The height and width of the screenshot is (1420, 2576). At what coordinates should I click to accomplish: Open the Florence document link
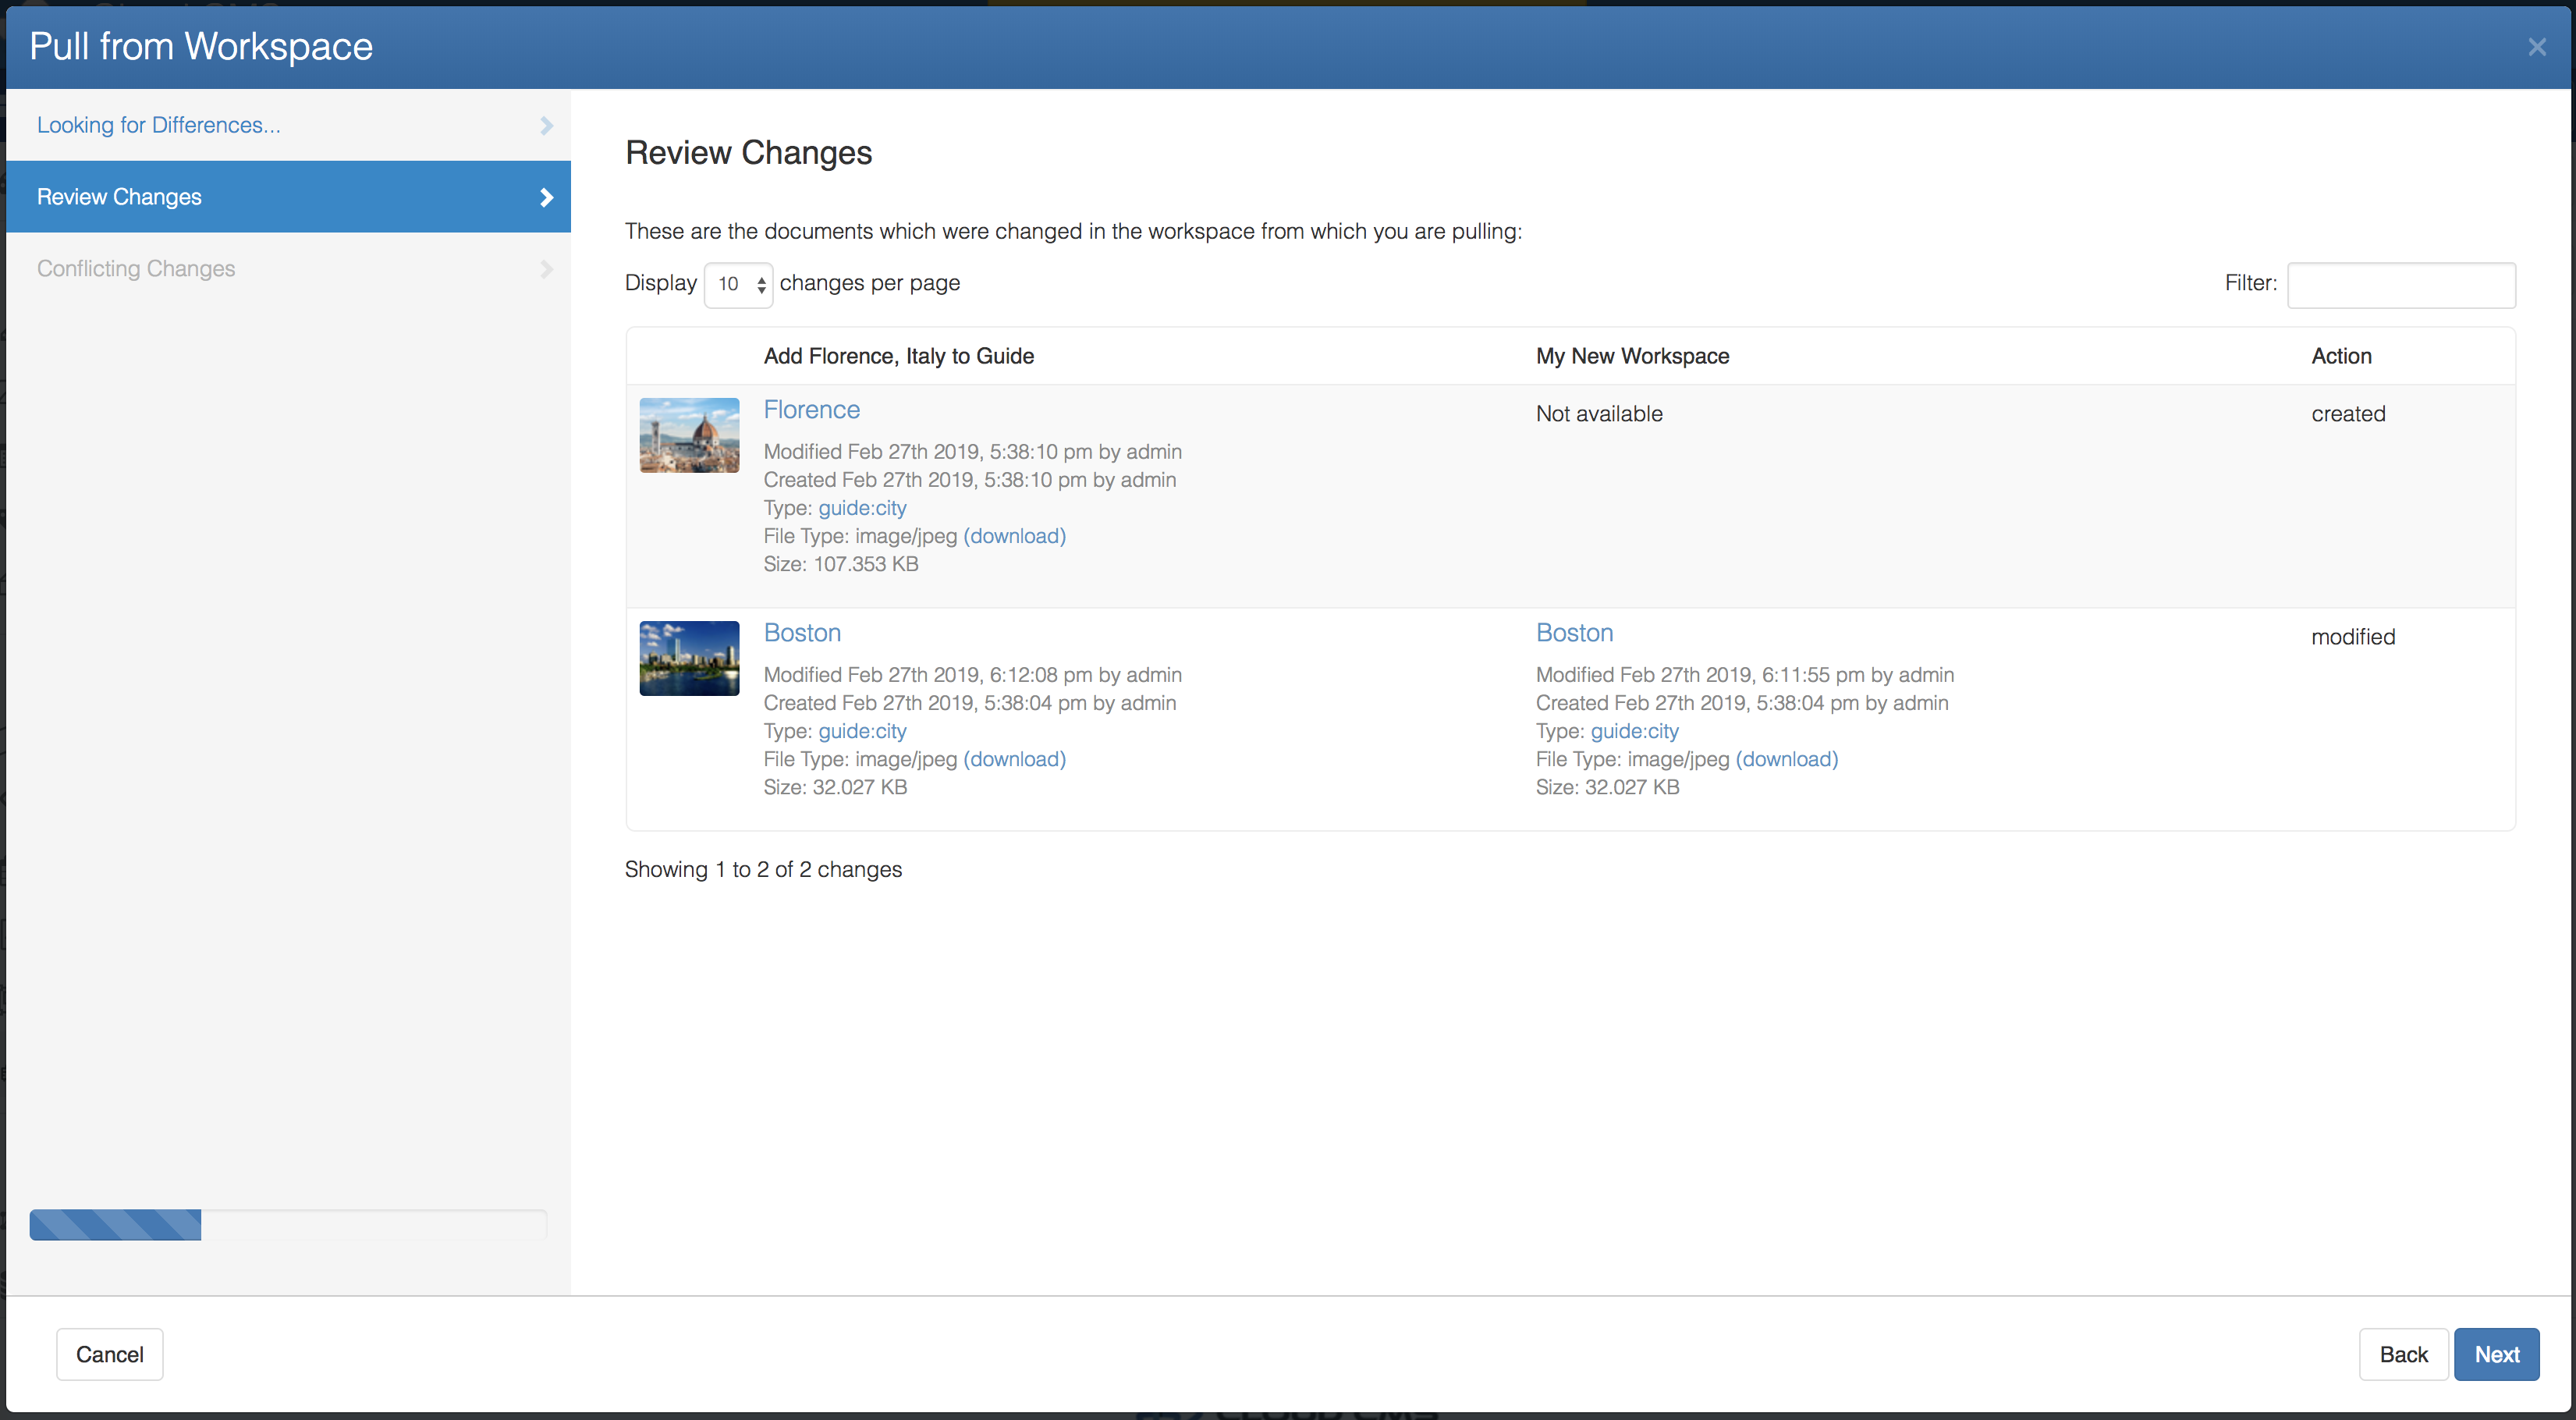pyautogui.click(x=811, y=410)
